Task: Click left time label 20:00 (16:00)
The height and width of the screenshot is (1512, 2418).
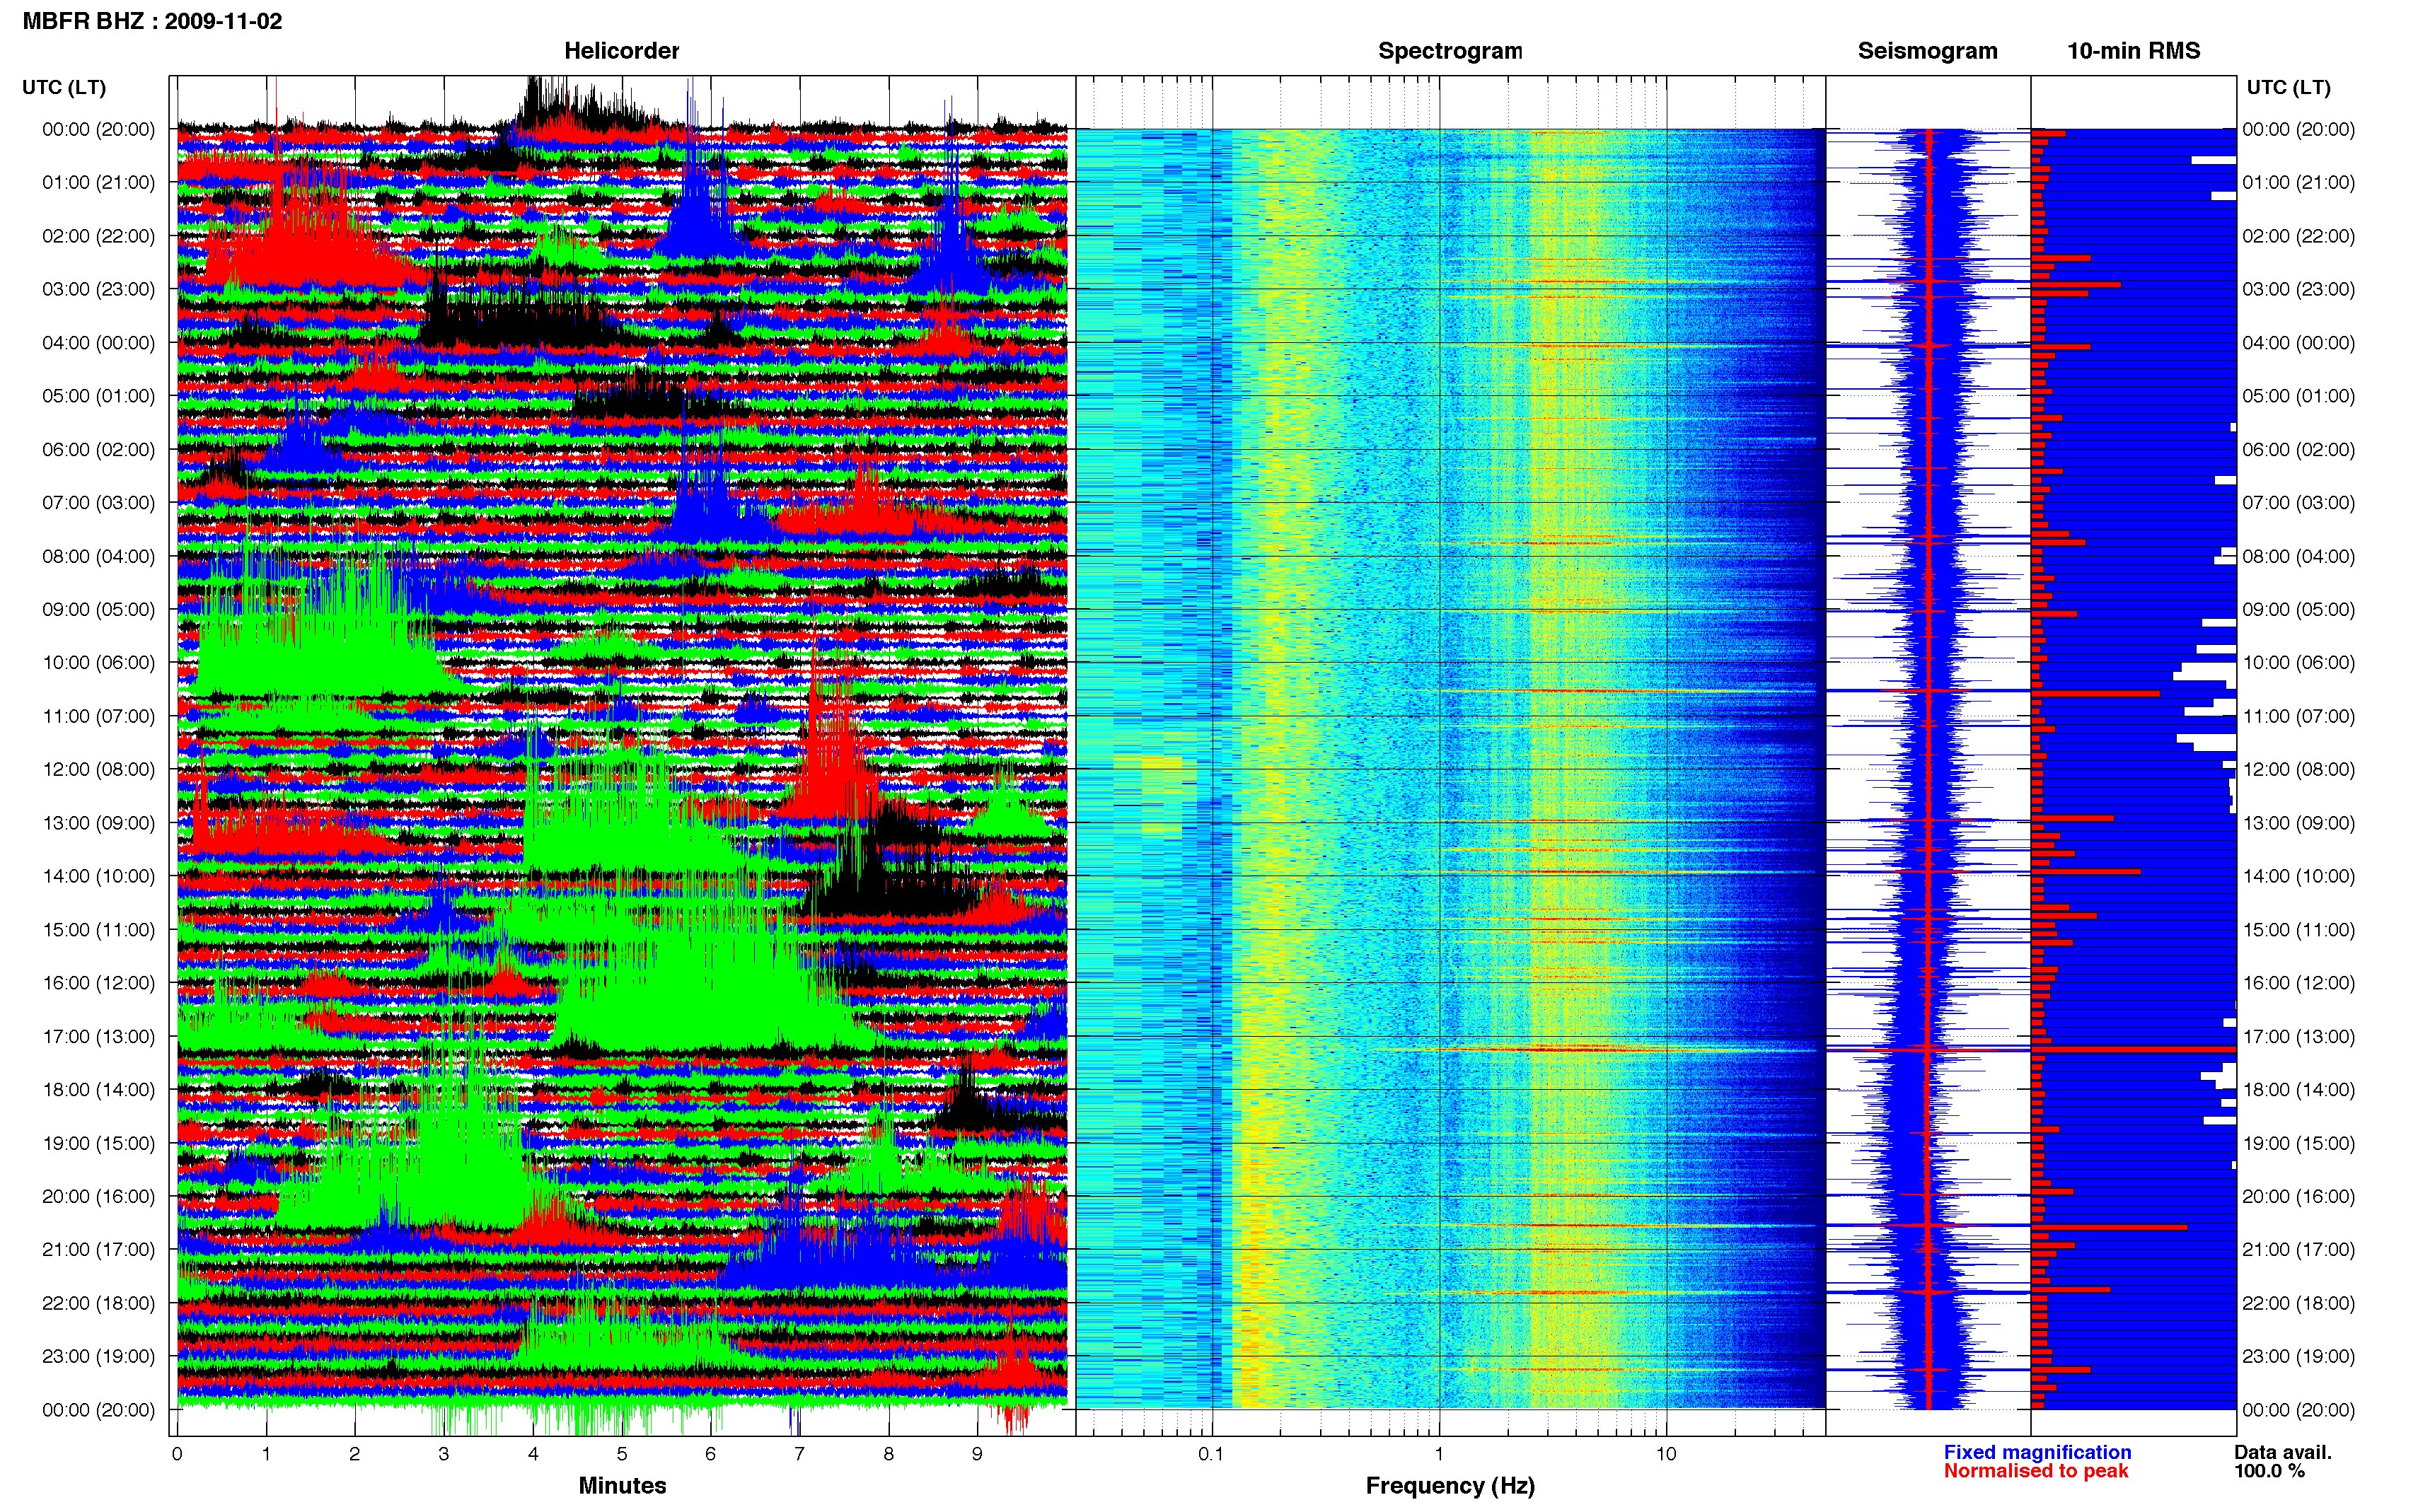Action: tap(98, 1196)
